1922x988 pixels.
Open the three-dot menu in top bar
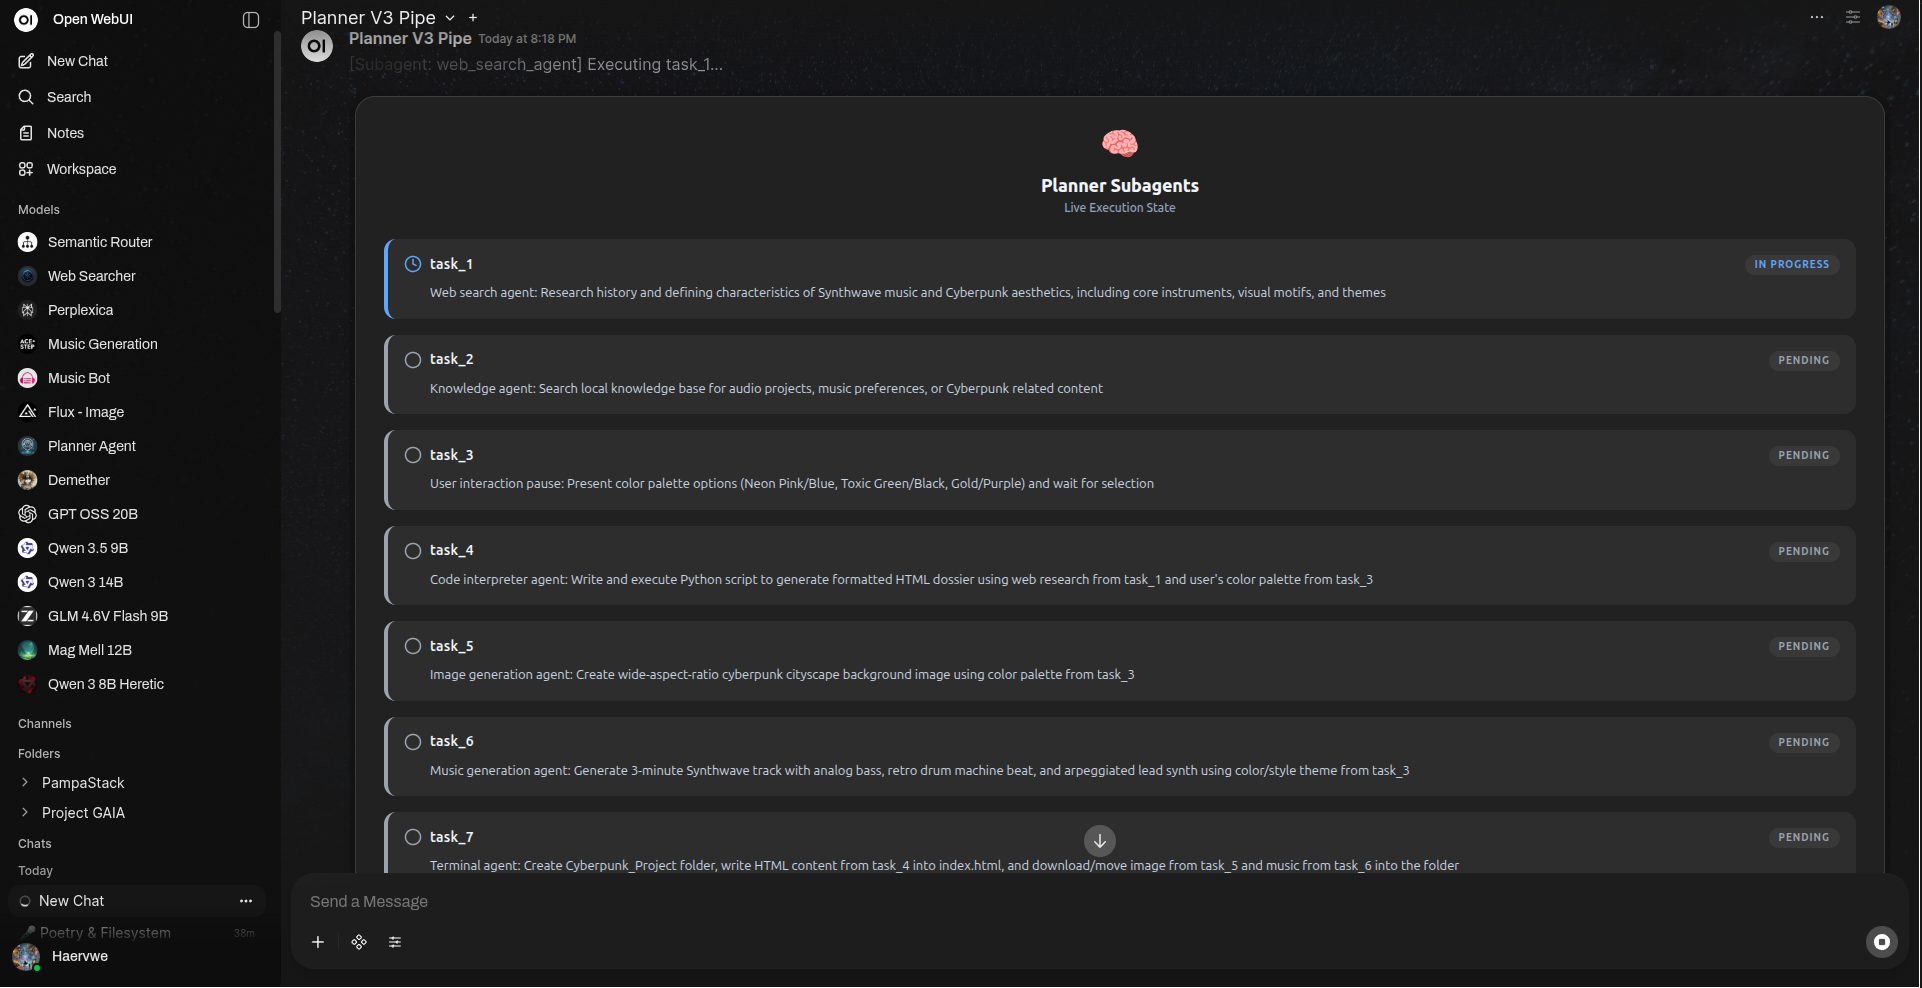[1816, 17]
